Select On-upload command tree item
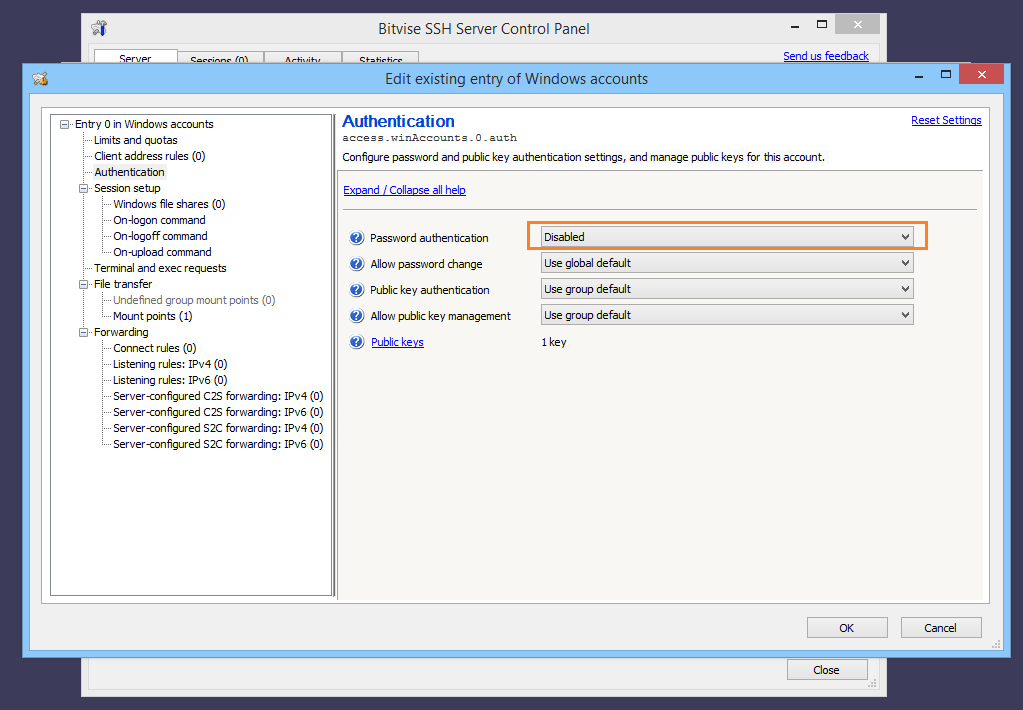Screen dimensions: 1023x710 (162, 252)
